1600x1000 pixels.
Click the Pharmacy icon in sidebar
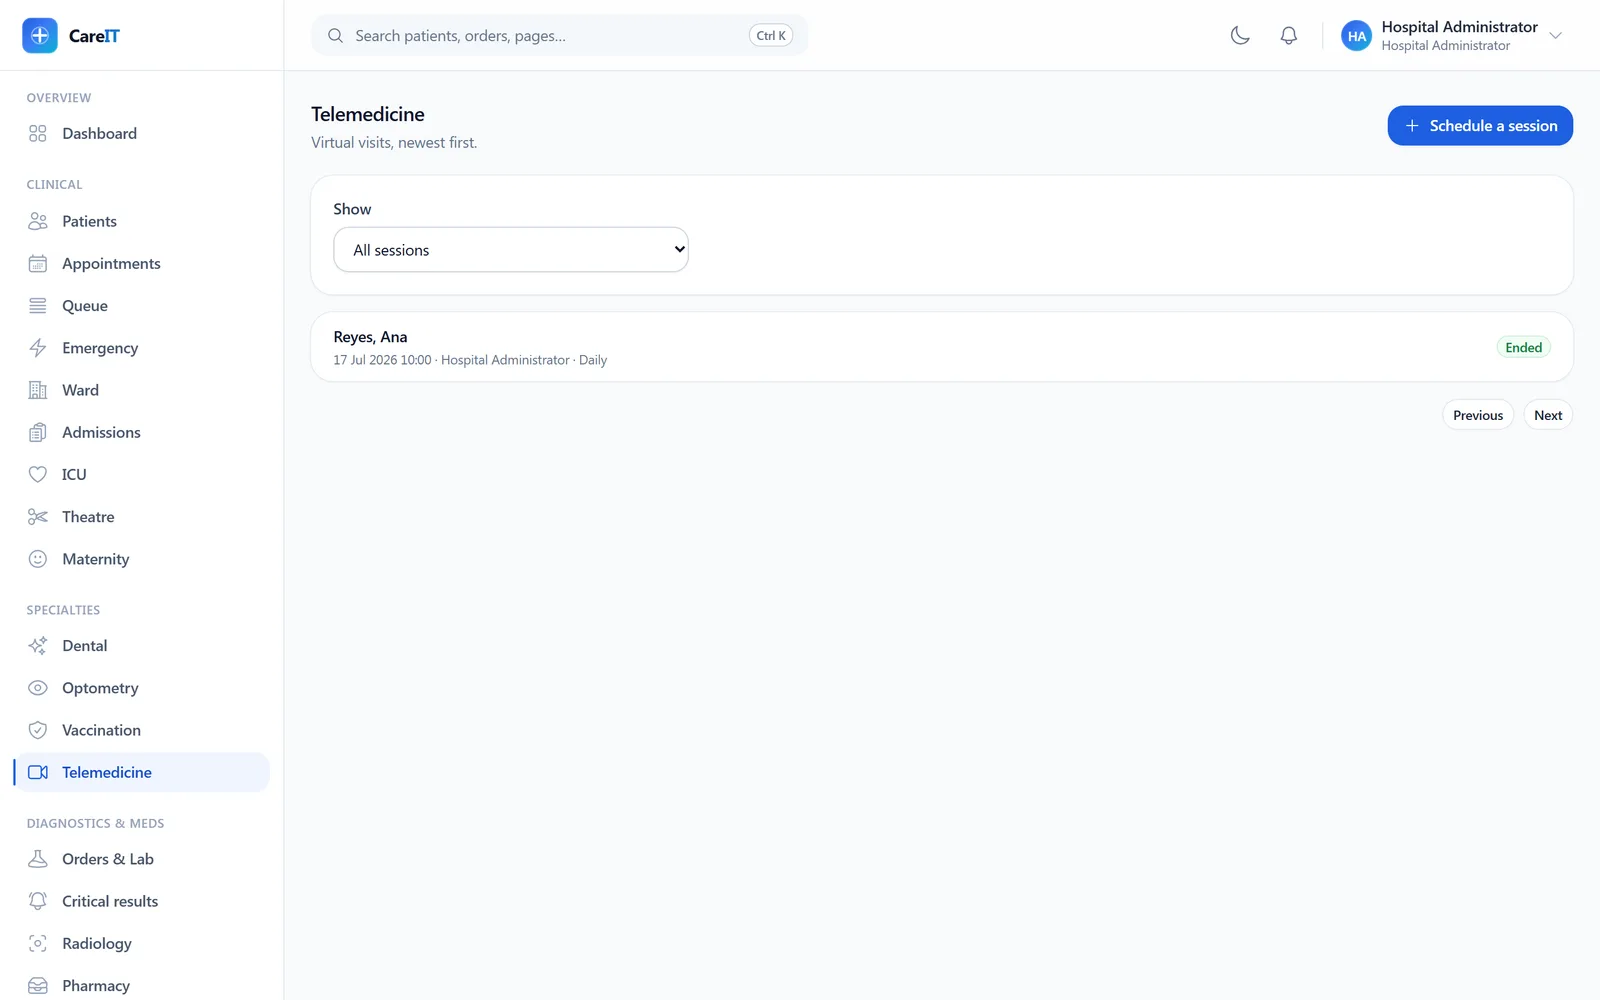[38, 986]
